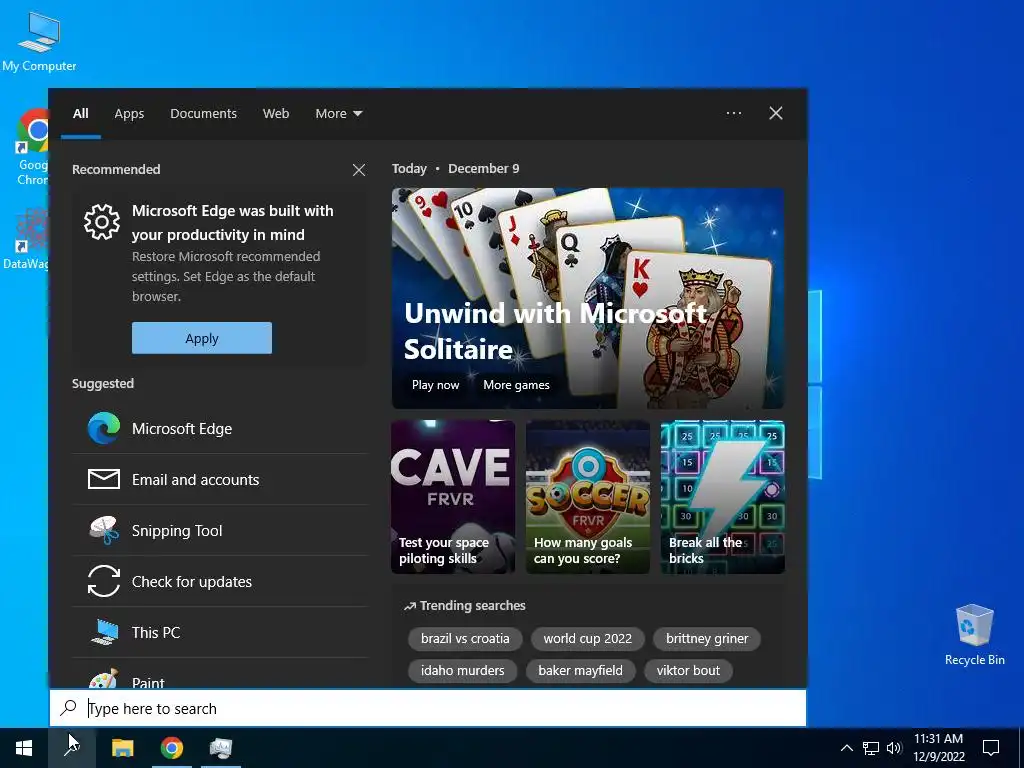Search trending 'brittney griner'
This screenshot has height=768, width=1024.
pos(707,638)
